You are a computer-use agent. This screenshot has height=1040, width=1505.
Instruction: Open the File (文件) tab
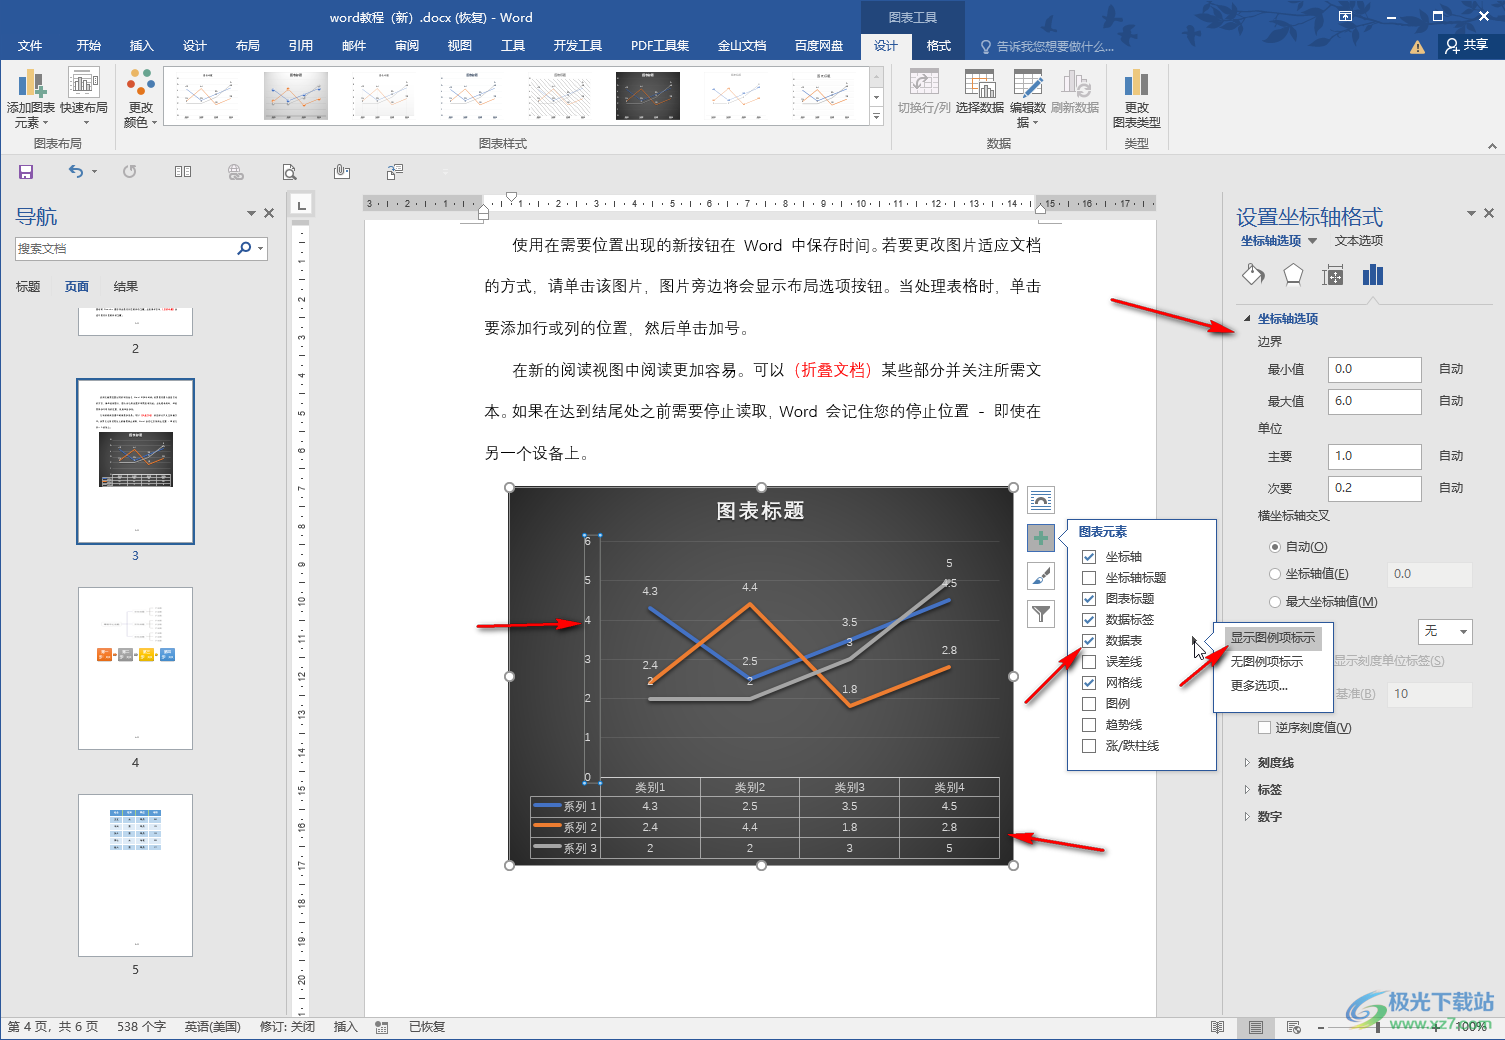point(30,46)
